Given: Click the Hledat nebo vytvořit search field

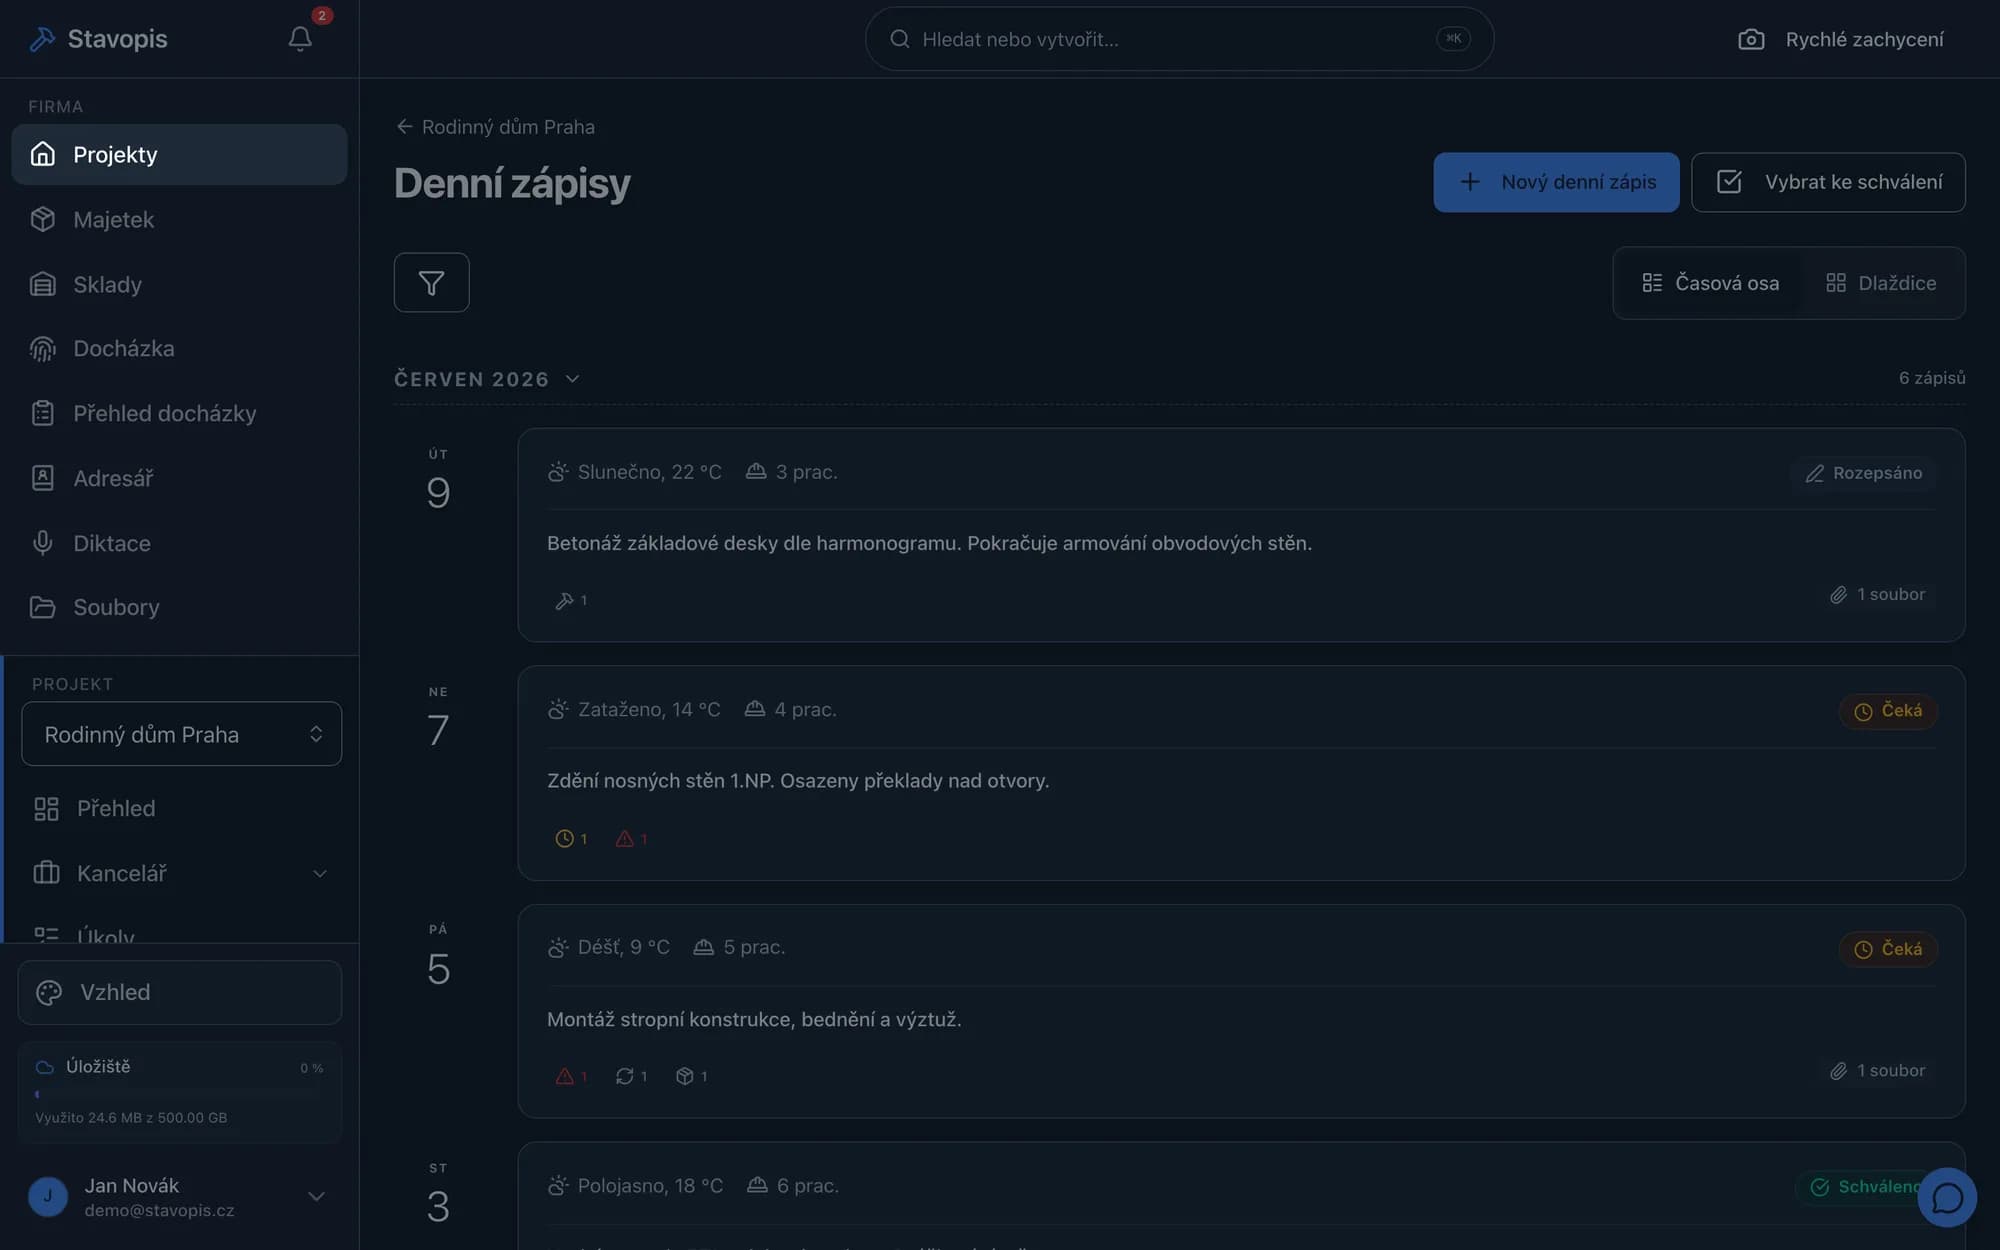Looking at the screenshot, I should [x=1179, y=39].
